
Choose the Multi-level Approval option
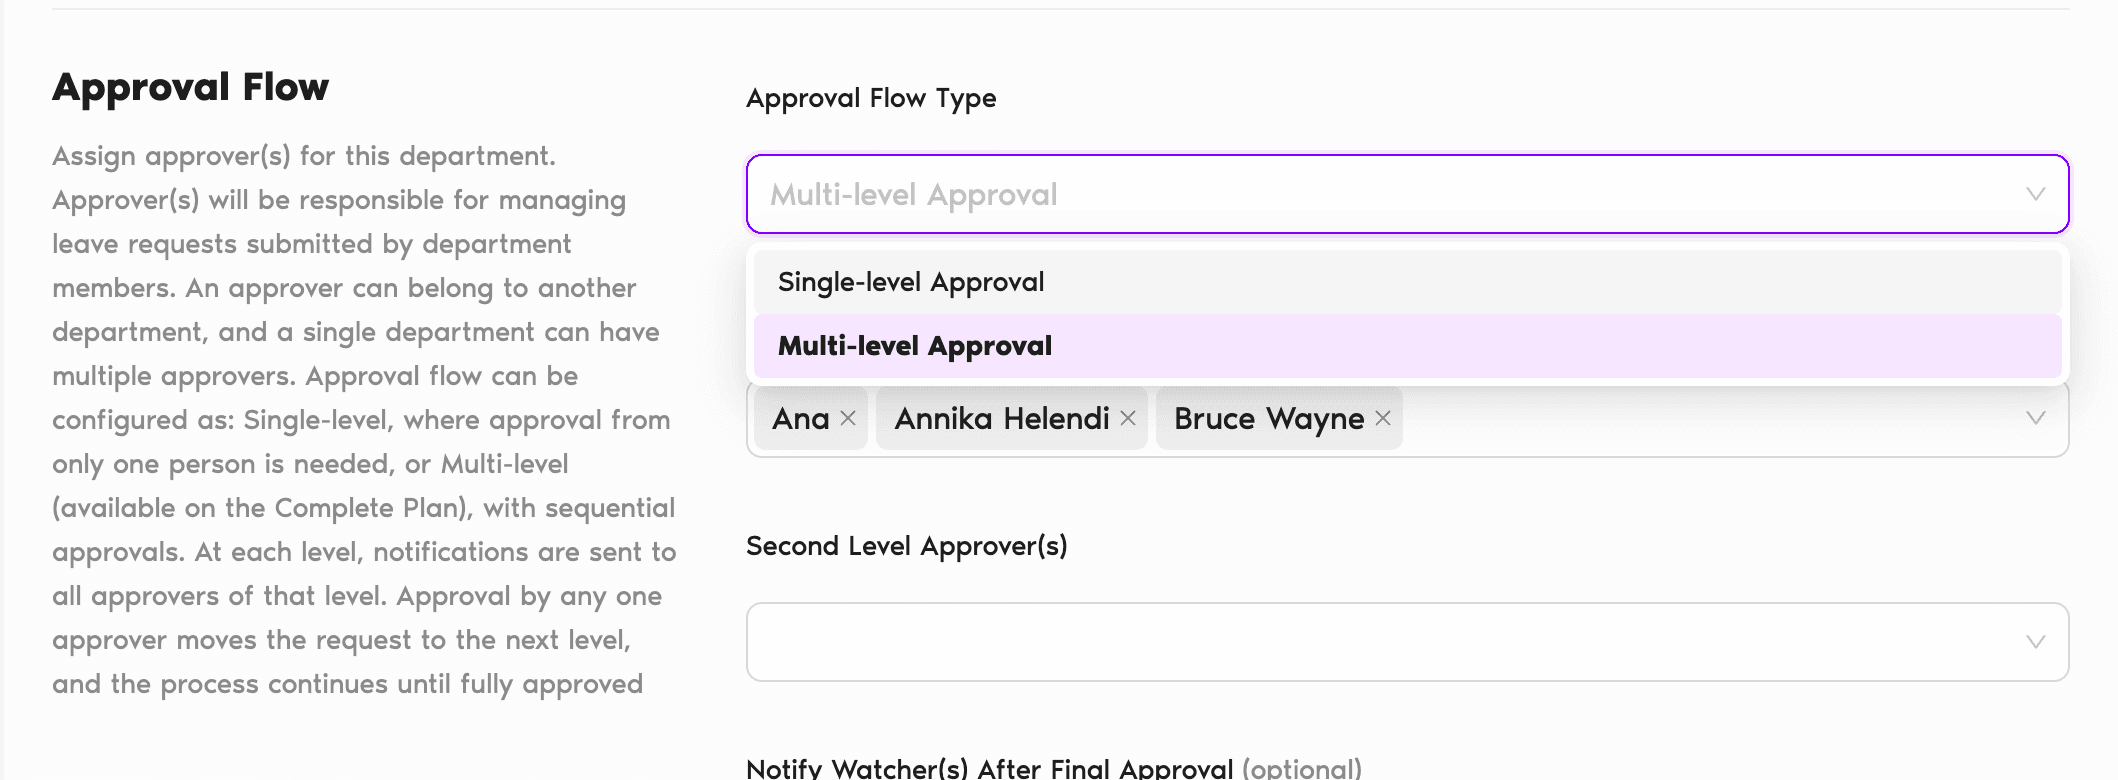tap(915, 346)
